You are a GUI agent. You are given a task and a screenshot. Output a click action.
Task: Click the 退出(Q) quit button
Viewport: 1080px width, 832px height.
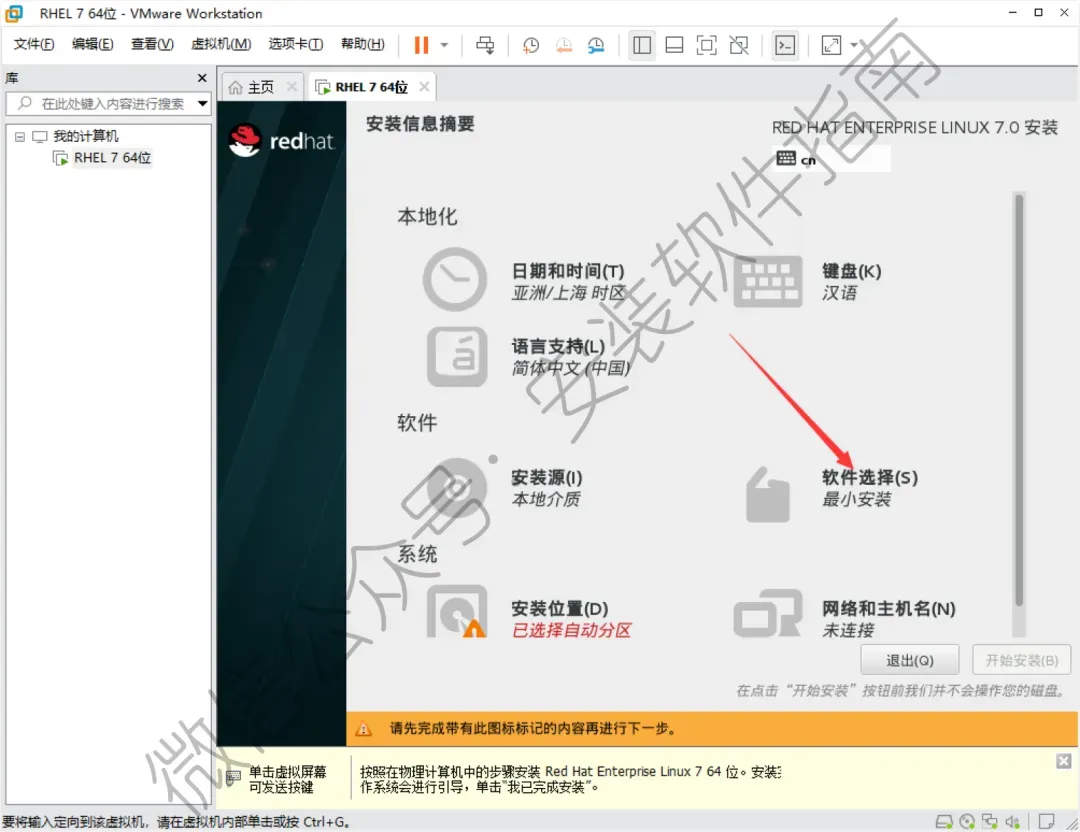click(x=909, y=661)
